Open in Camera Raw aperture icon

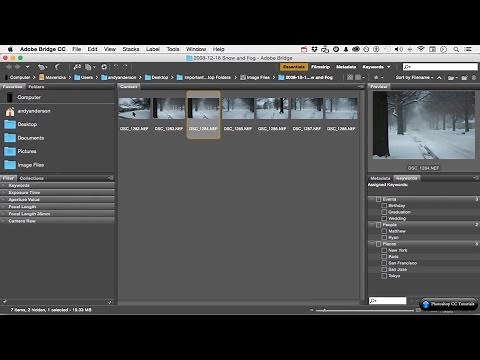pos(104,67)
